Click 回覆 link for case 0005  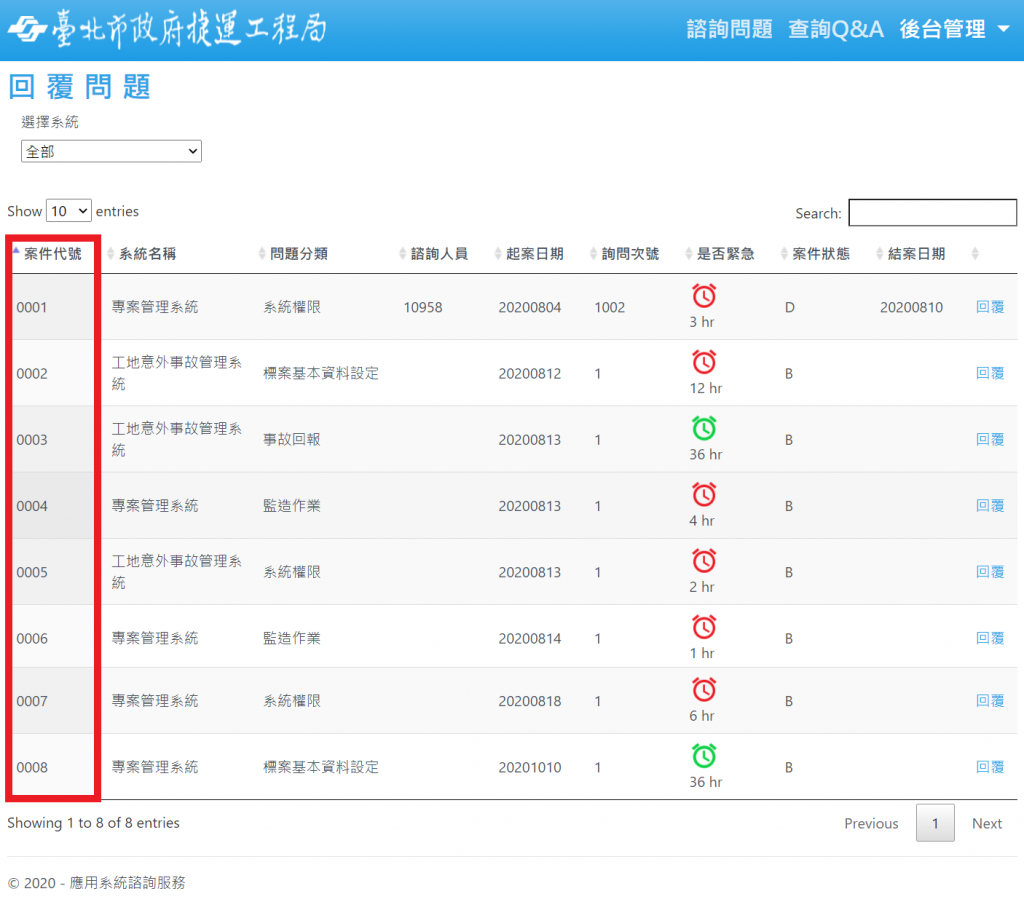click(x=989, y=572)
